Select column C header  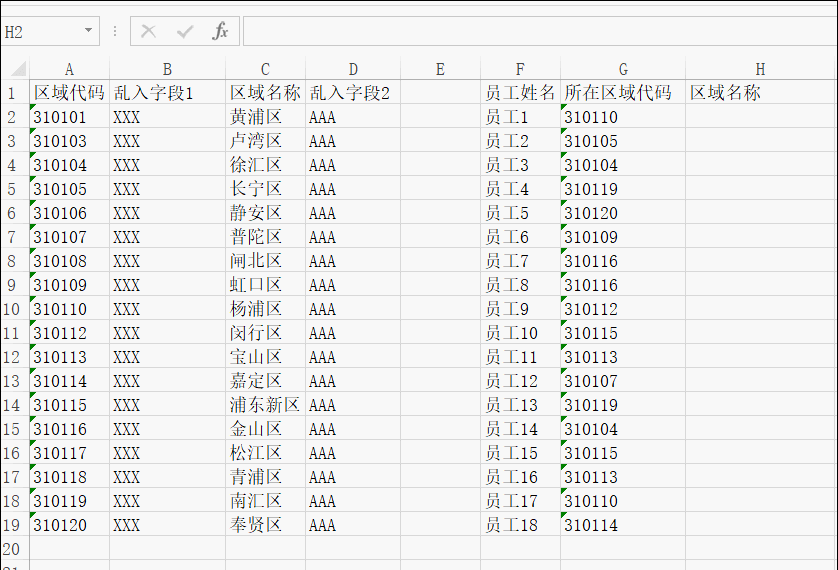(266, 69)
